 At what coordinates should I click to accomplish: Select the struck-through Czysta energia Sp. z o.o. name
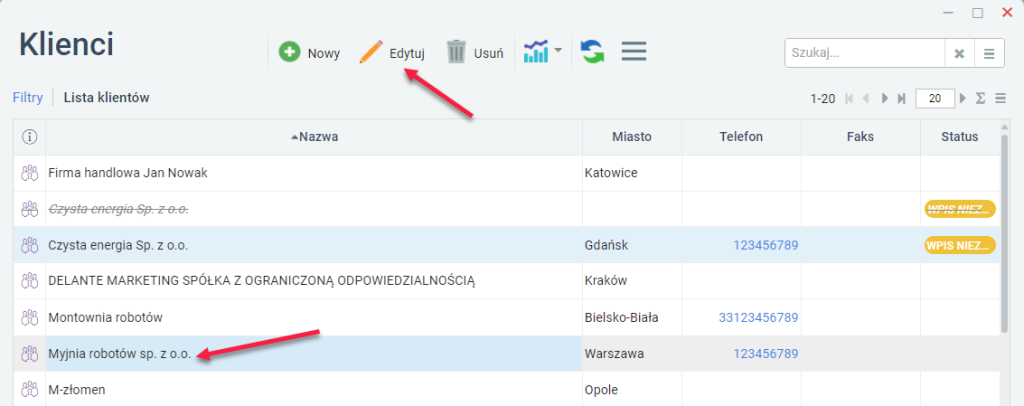click(118, 210)
